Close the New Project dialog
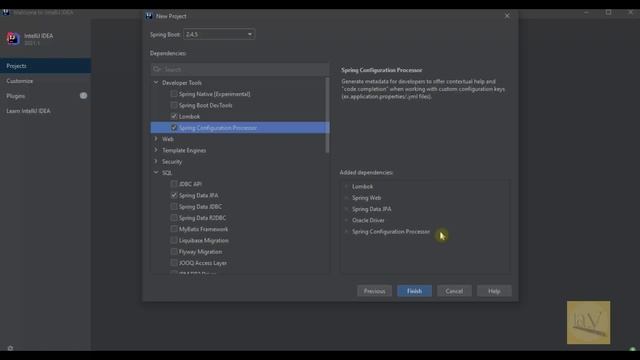This screenshot has width=640, height=360. click(x=507, y=16)
